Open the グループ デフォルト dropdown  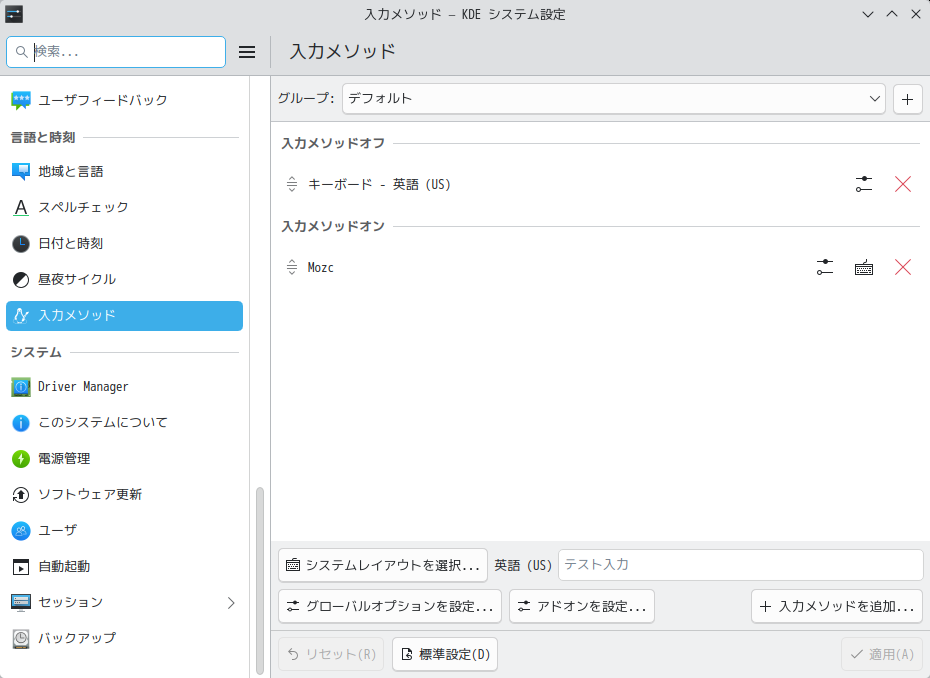click(613, 98)
